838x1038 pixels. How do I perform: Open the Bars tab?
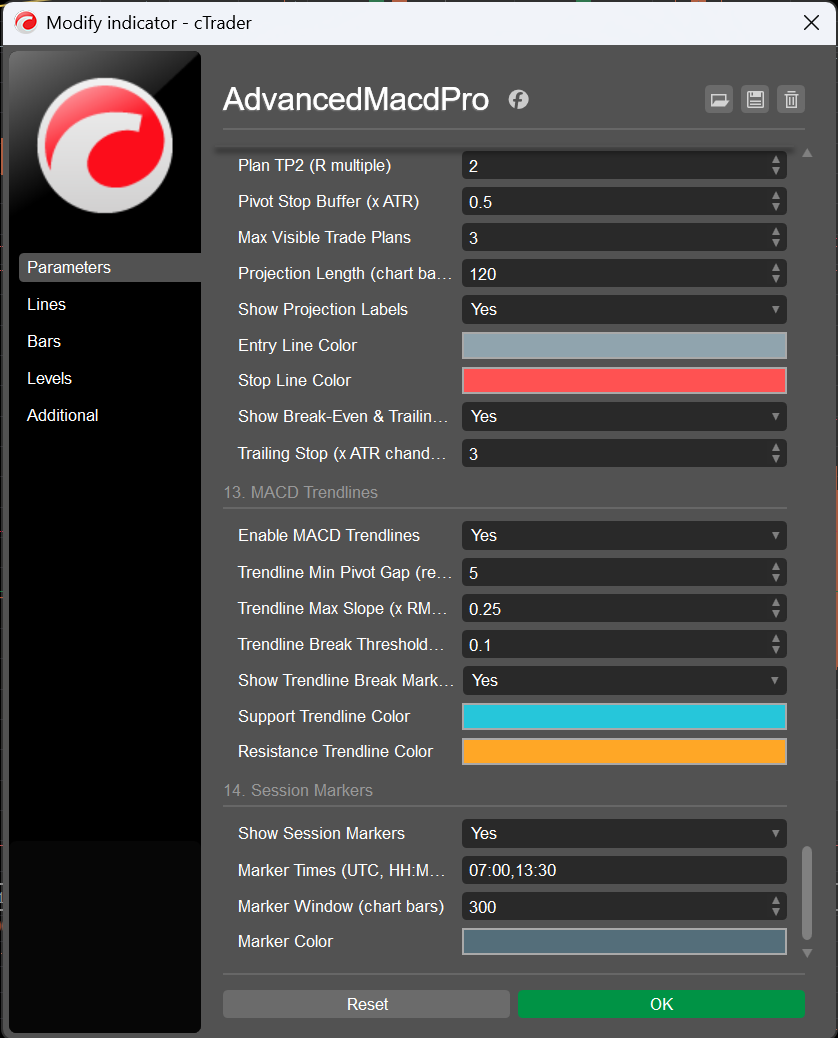pyautogui.click(x=44, y=342)
